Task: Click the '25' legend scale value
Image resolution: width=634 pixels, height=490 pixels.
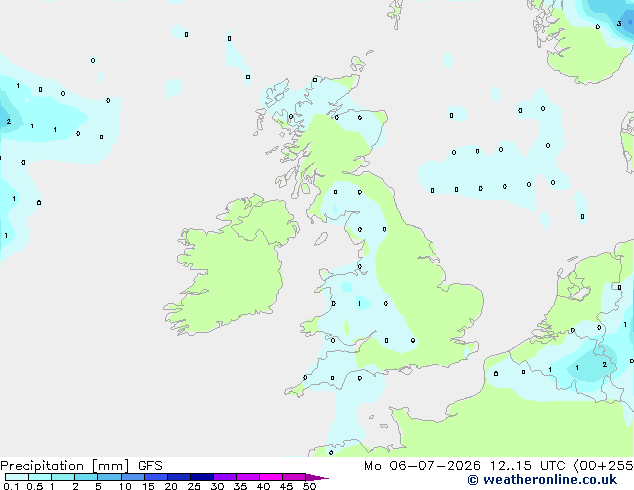Action: click(194, 486)
